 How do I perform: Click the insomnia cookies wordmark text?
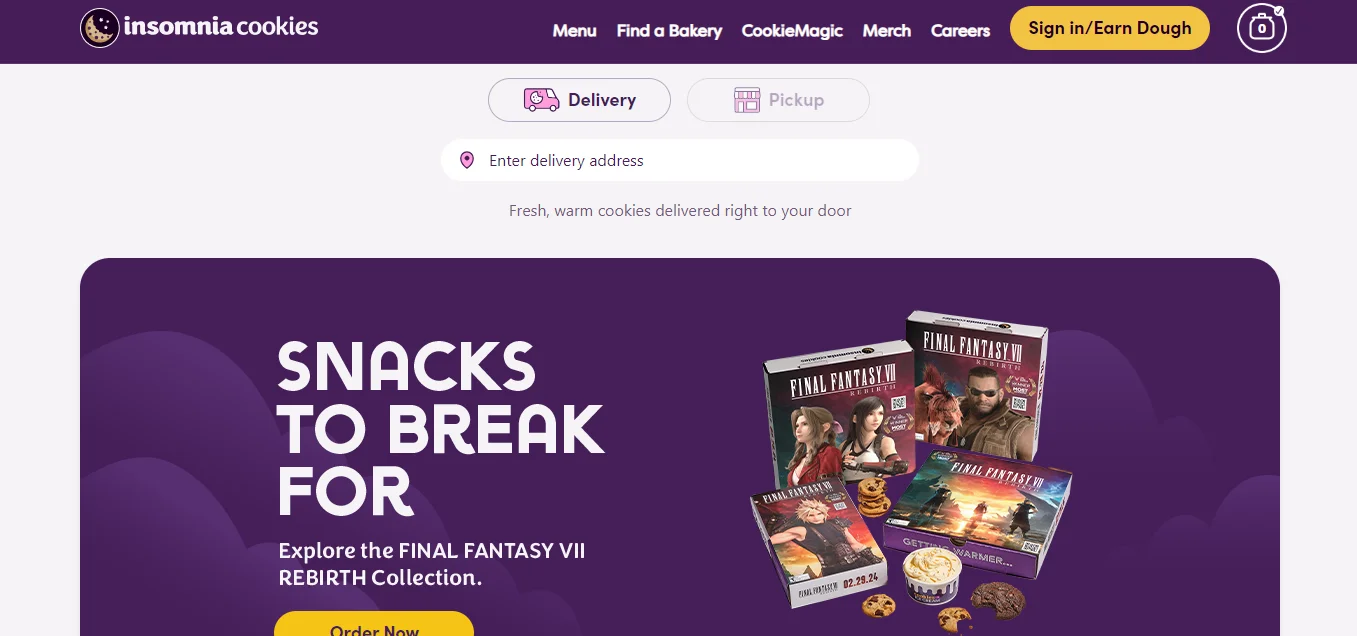221,27
